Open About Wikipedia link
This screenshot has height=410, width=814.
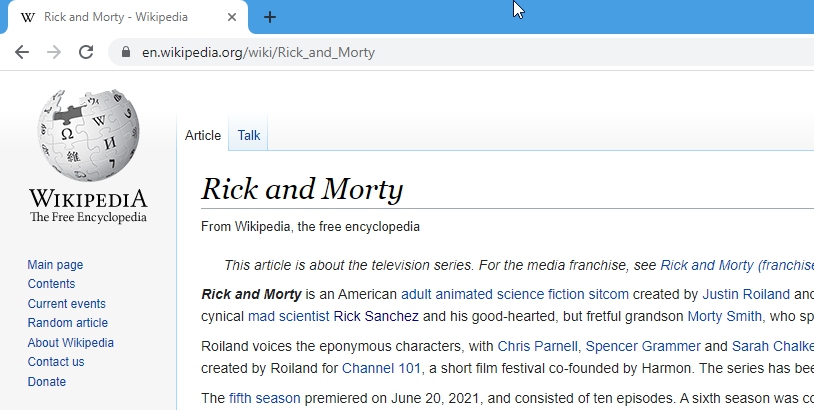point(71,343)
